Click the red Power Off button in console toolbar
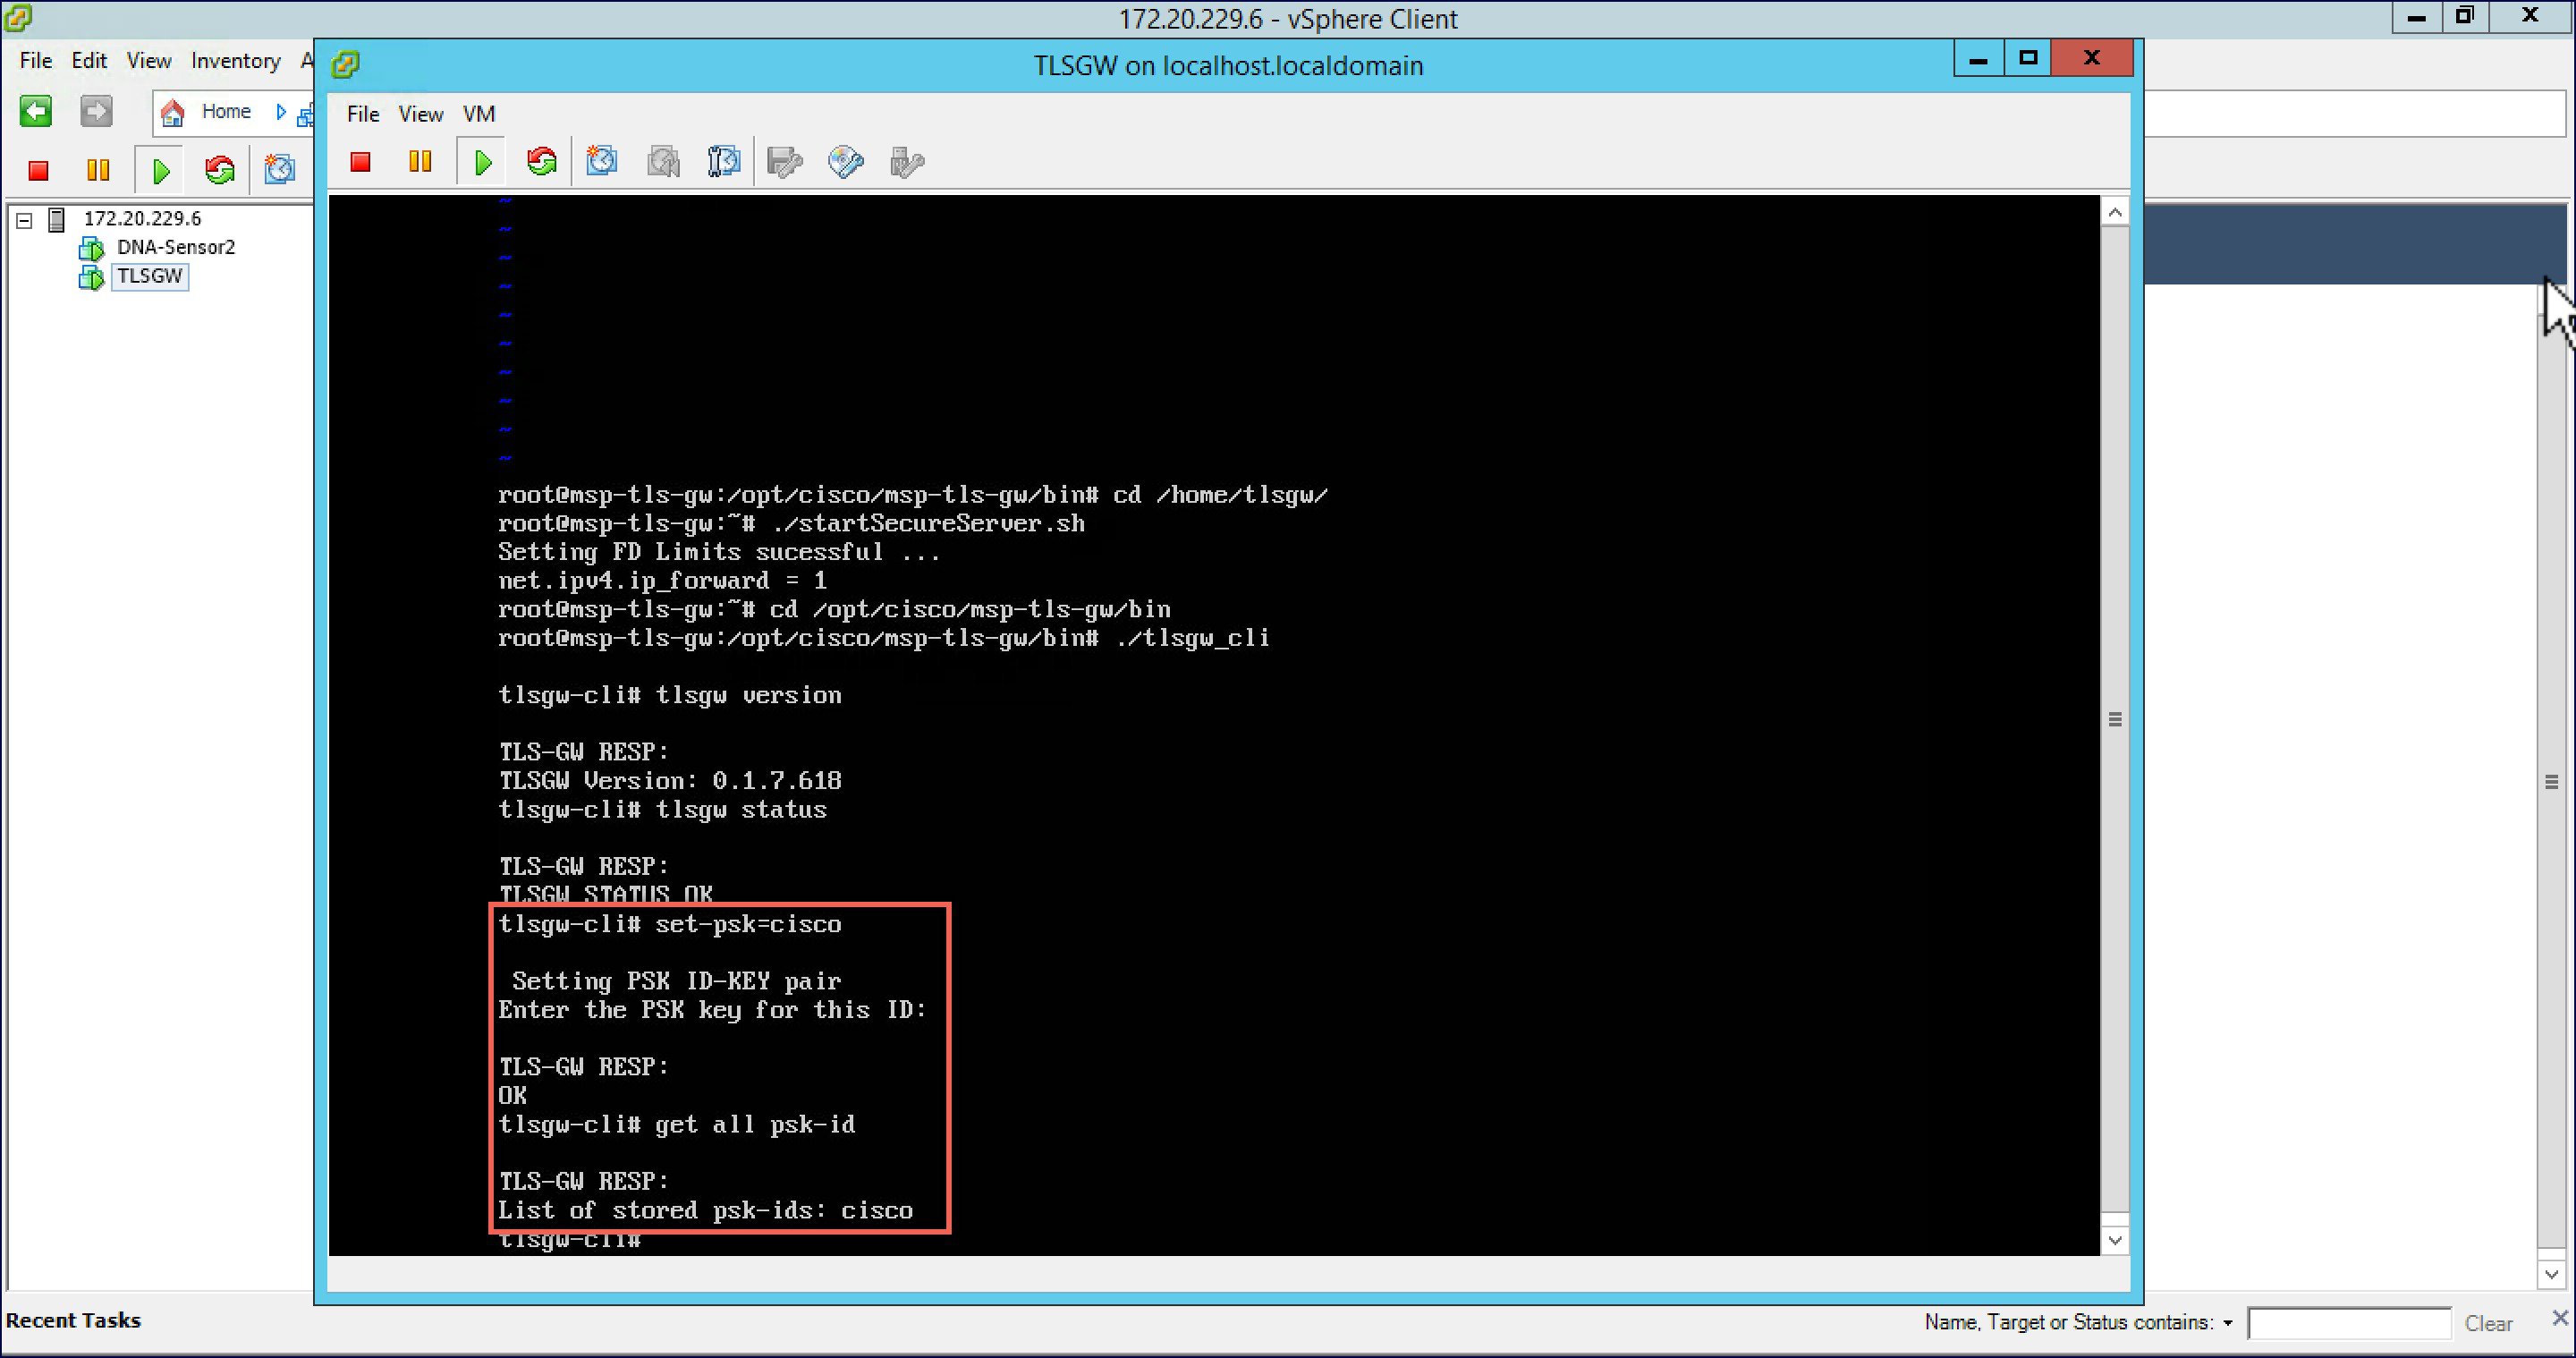This screenshot has width=2576, height=1358. [361, 162]
